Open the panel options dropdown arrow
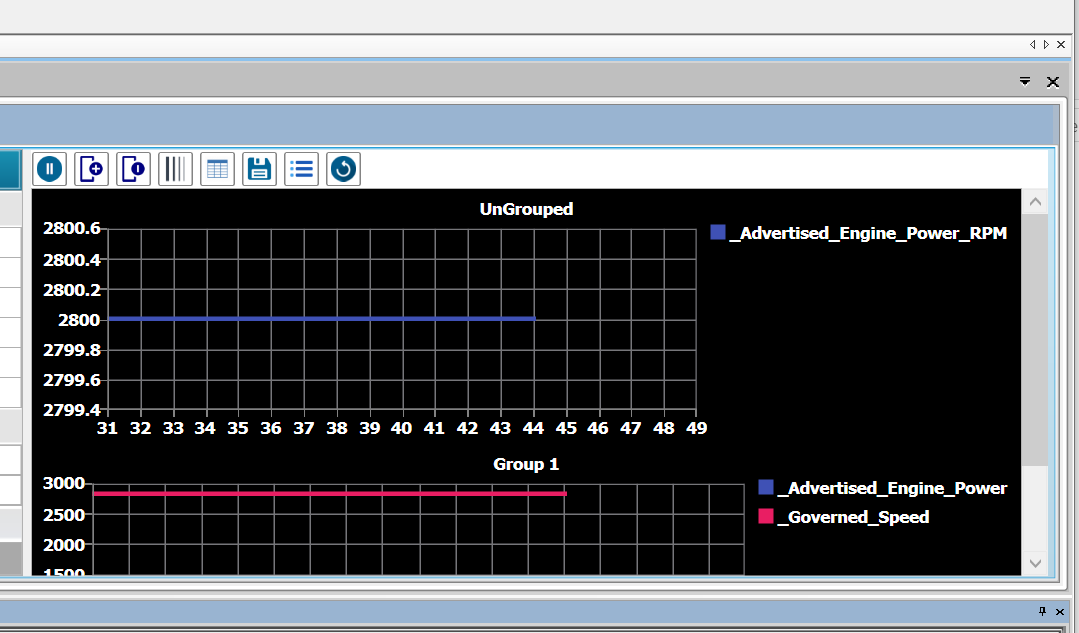Screen dimensions: 1079x633 pyautogui.click(x=1025, y=82)
